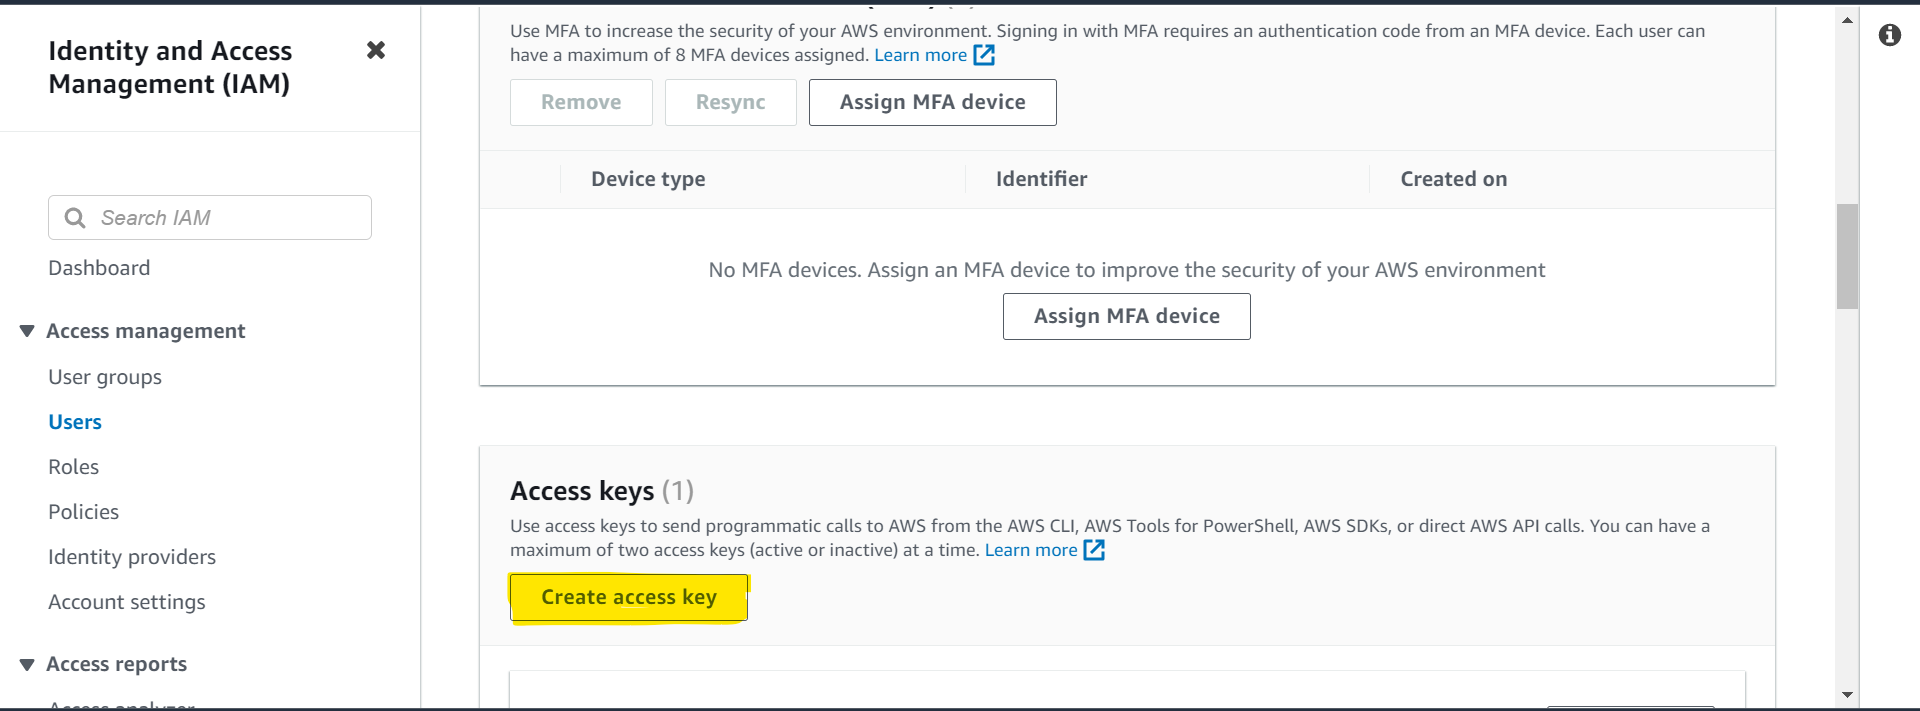Navigate to Policies
The image size is (1920, 711).
tap(83, 512)
